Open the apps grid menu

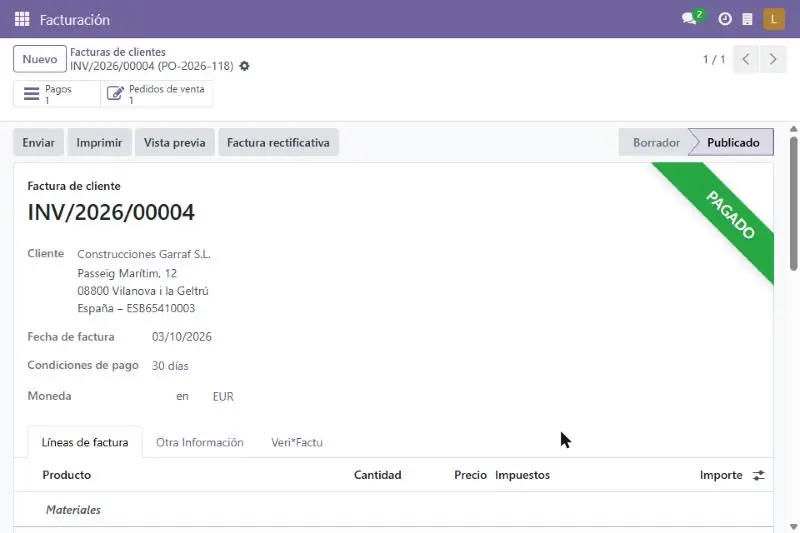[x=22, y=19]
